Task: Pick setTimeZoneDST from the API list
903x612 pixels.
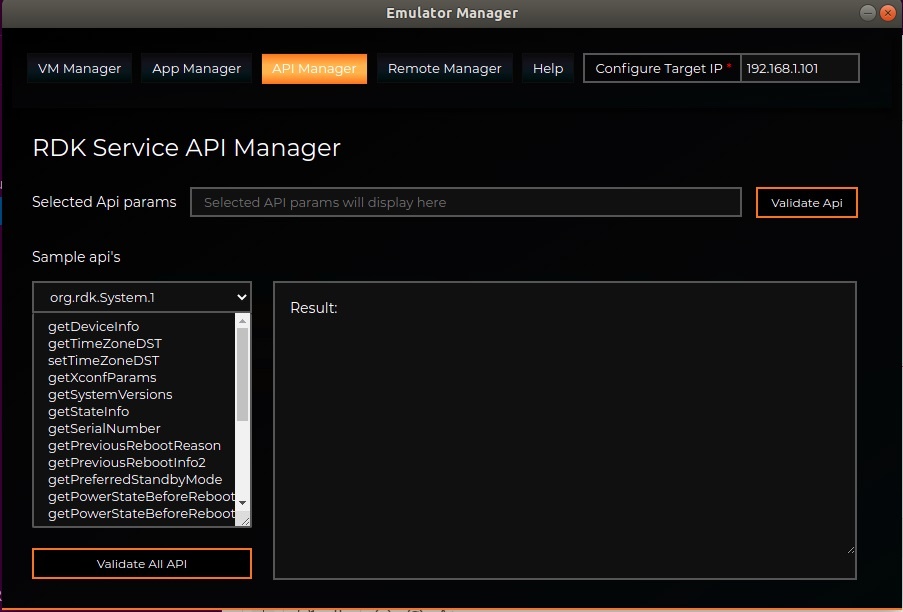Action: [x=103, y=361]
